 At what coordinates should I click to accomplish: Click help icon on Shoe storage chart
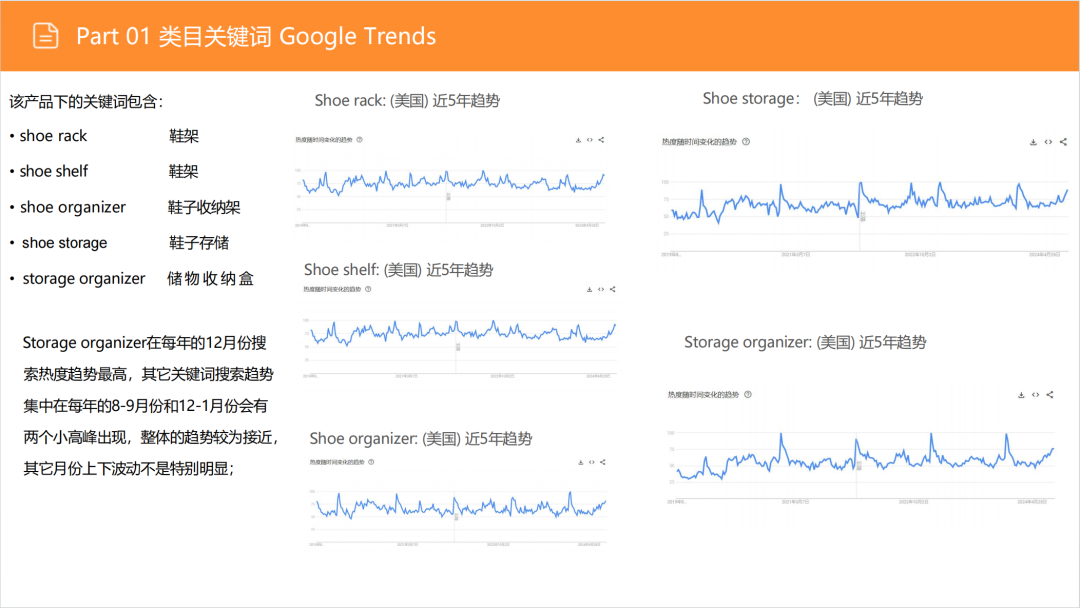[x=746, y=142]
